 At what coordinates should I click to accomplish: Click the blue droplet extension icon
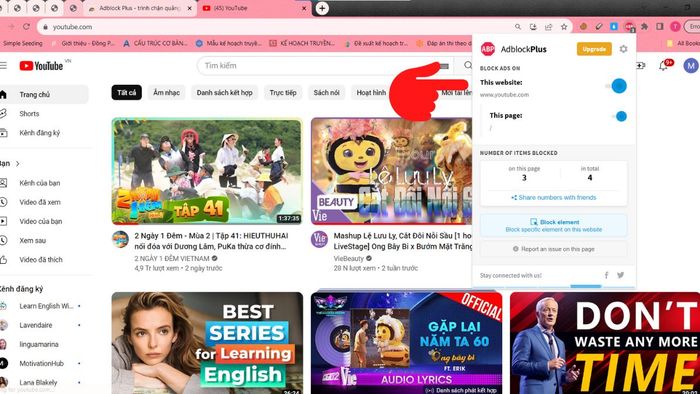(x=614, y=27)
